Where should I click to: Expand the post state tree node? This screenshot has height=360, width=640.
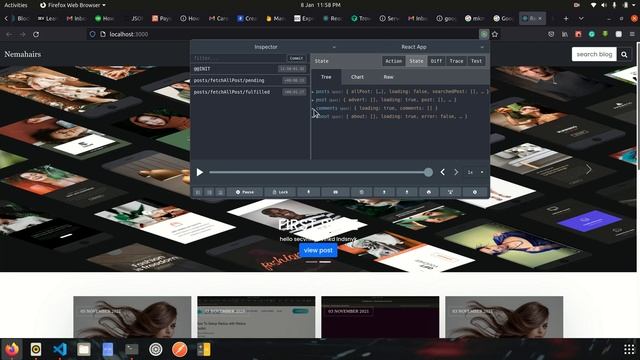(313, 100)
